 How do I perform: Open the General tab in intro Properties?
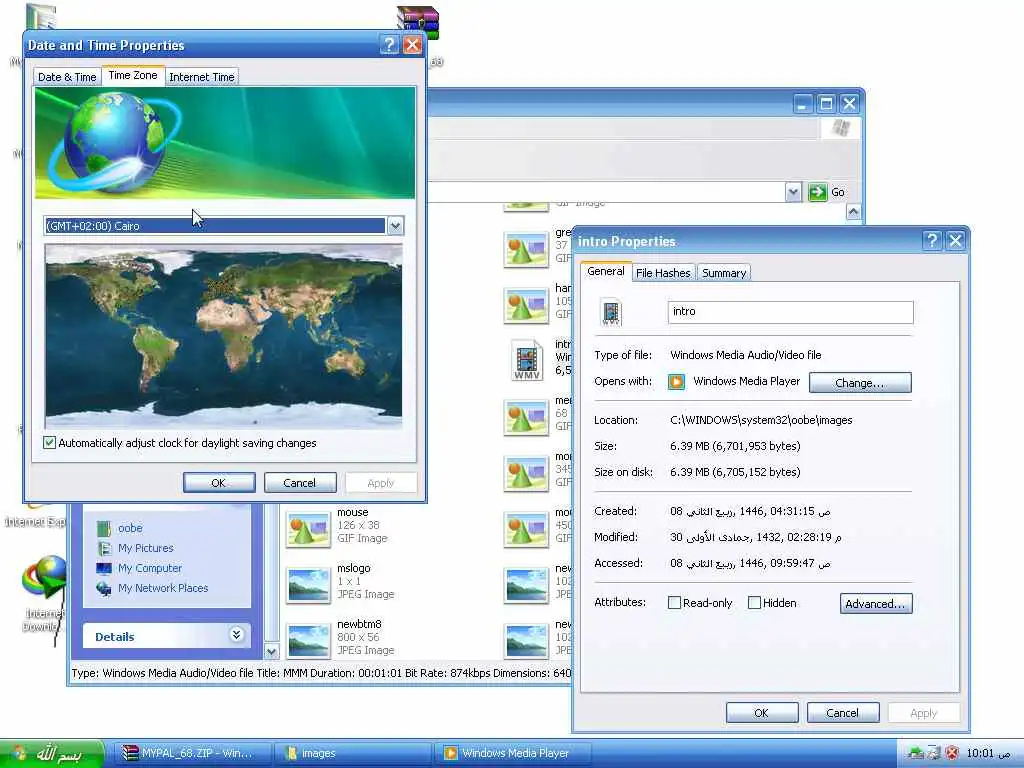pyautogui.click(x=605, y=271)
